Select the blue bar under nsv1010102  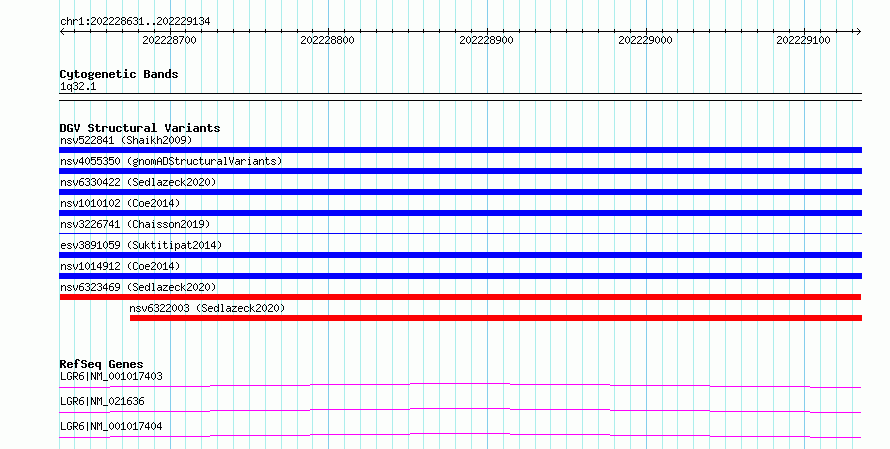(x=460, y=213)
